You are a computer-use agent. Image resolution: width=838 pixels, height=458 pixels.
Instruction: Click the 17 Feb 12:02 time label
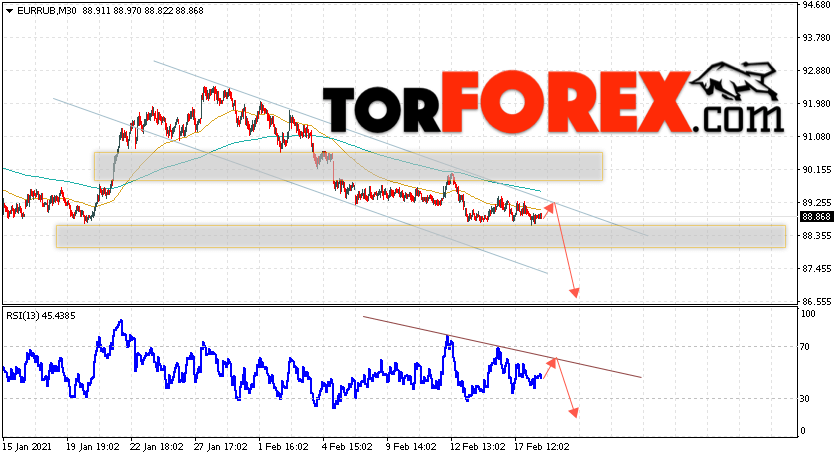click(x=542, y=446)
